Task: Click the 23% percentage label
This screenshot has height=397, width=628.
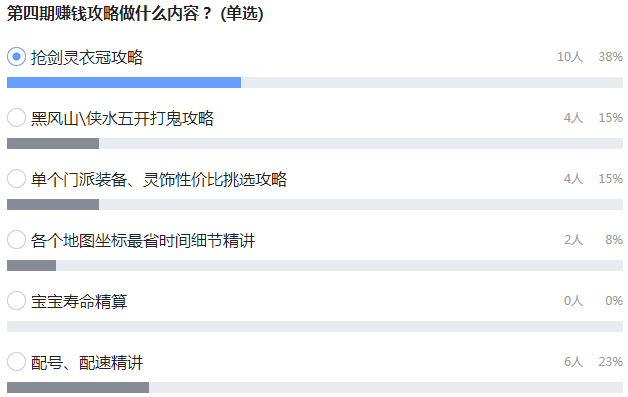Action: click(x=610, y=362)
